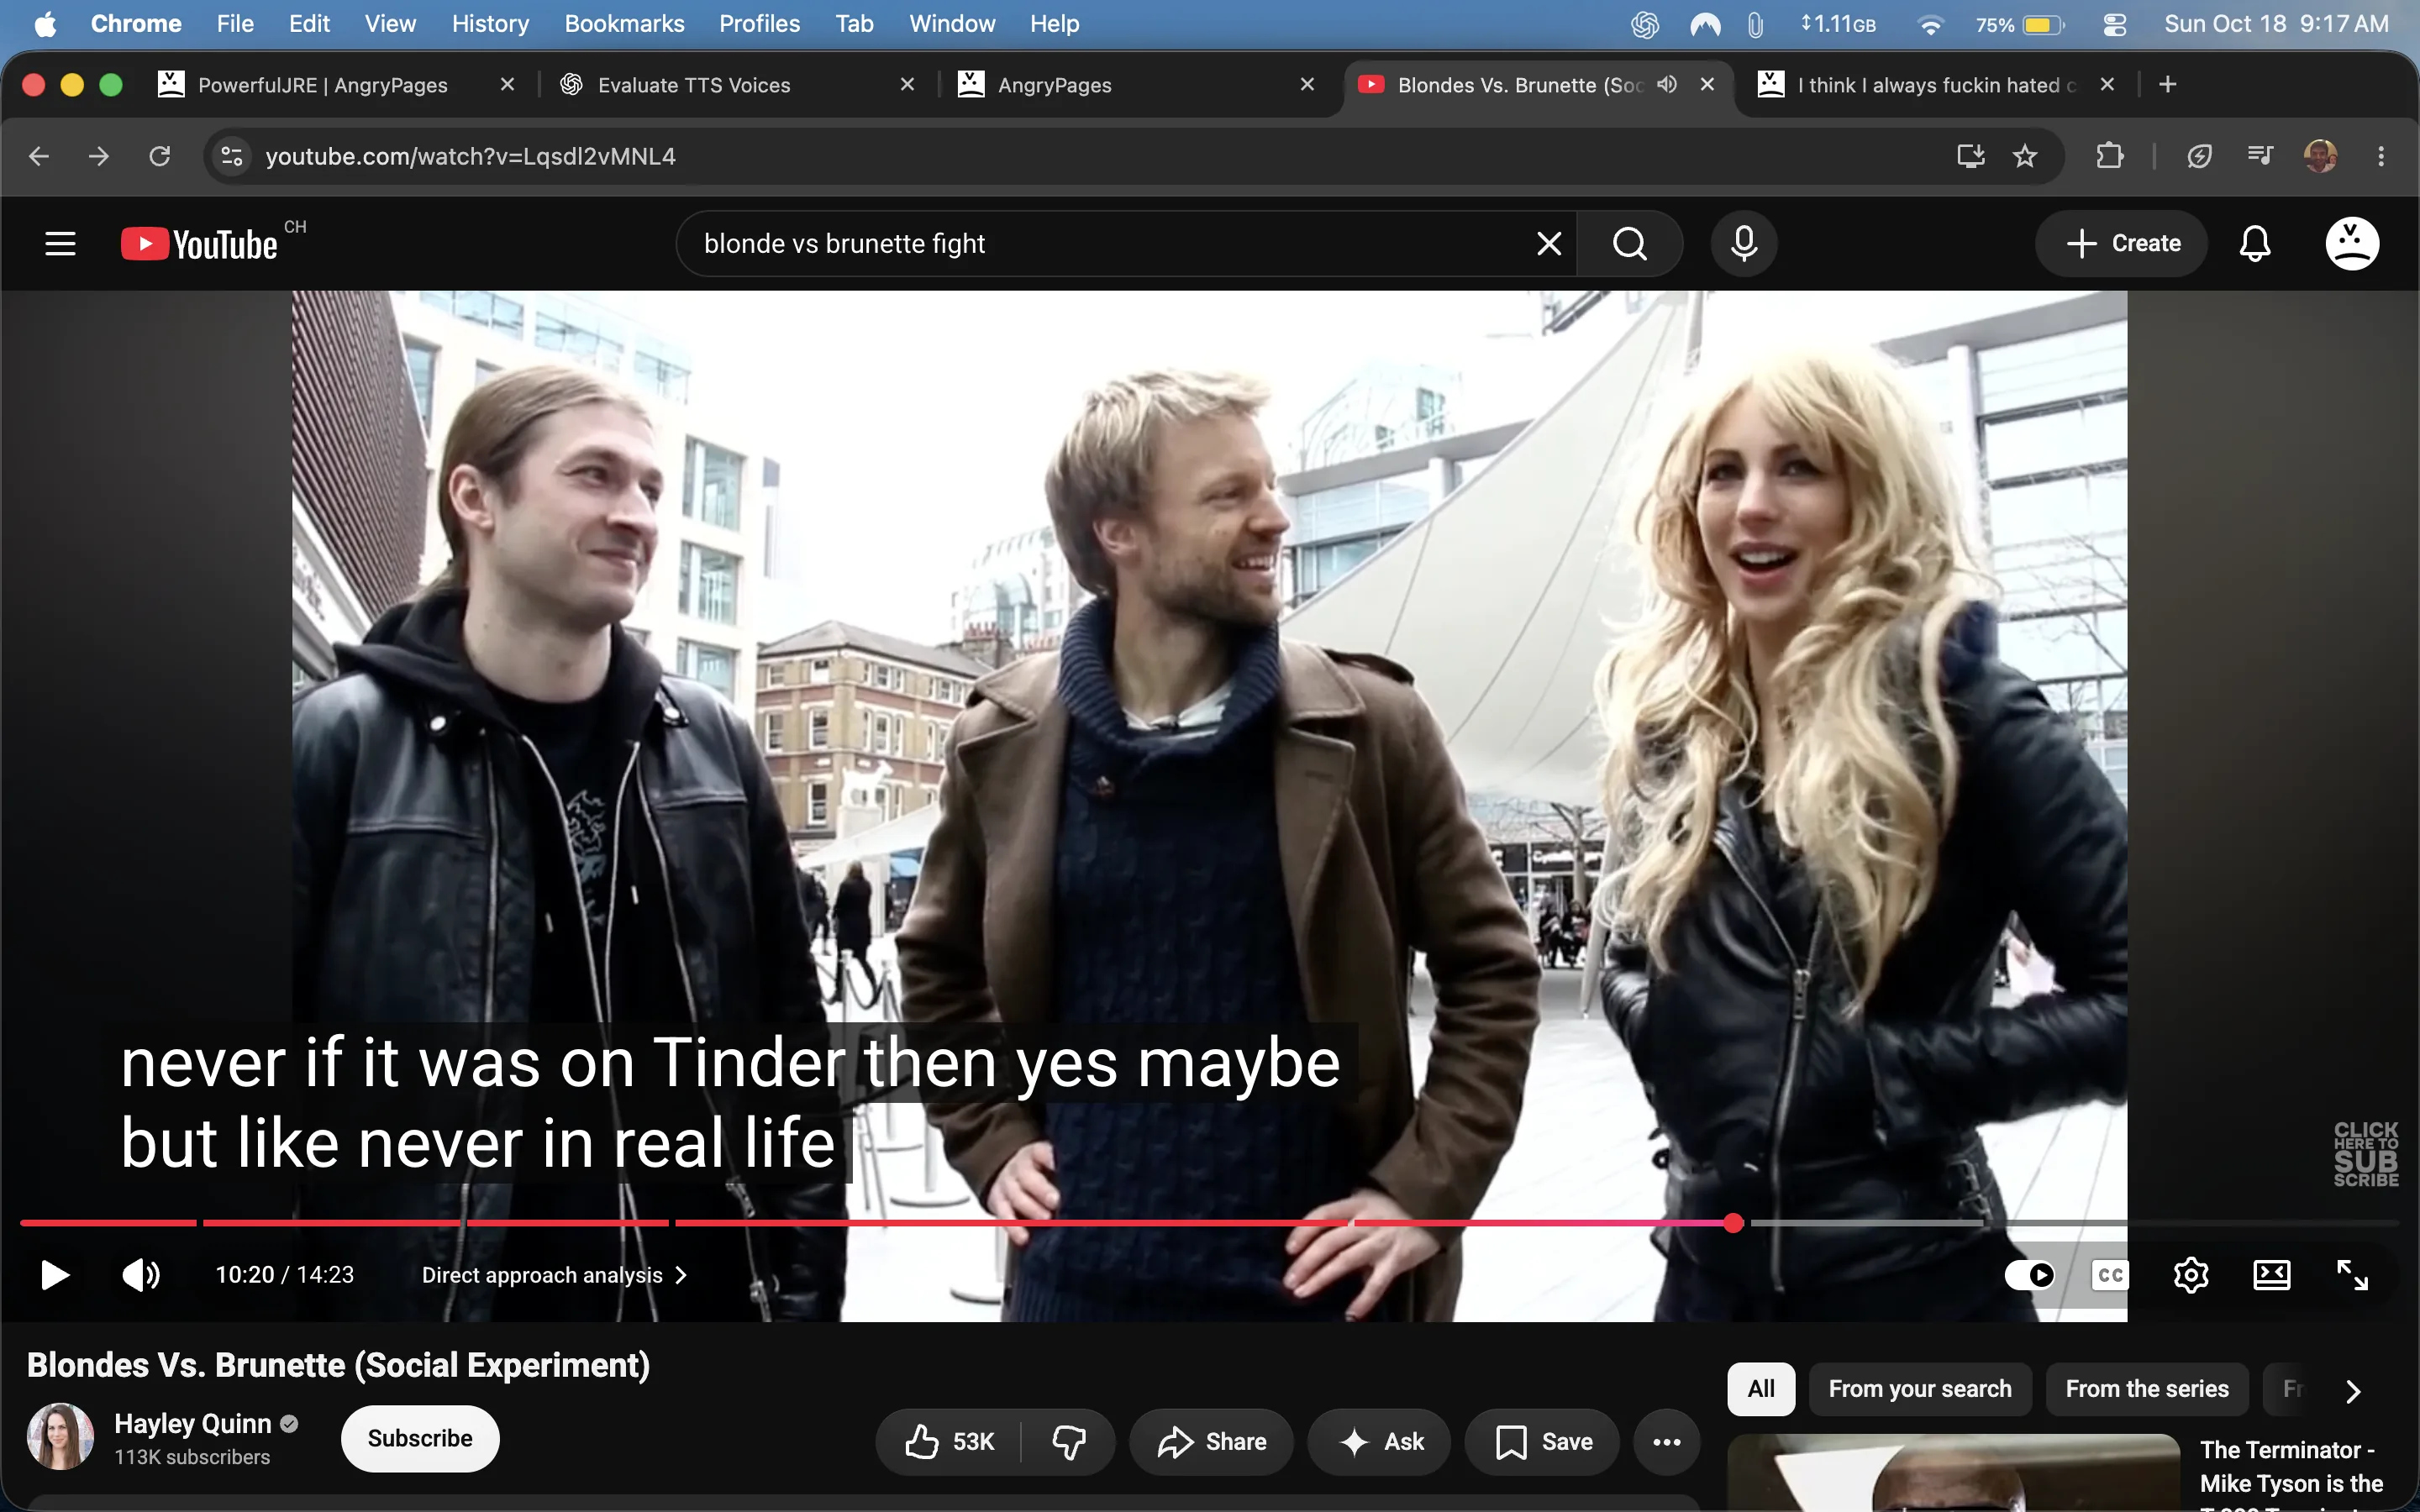Subscribe to Hayley Quinn channel

click(420, 1438)
